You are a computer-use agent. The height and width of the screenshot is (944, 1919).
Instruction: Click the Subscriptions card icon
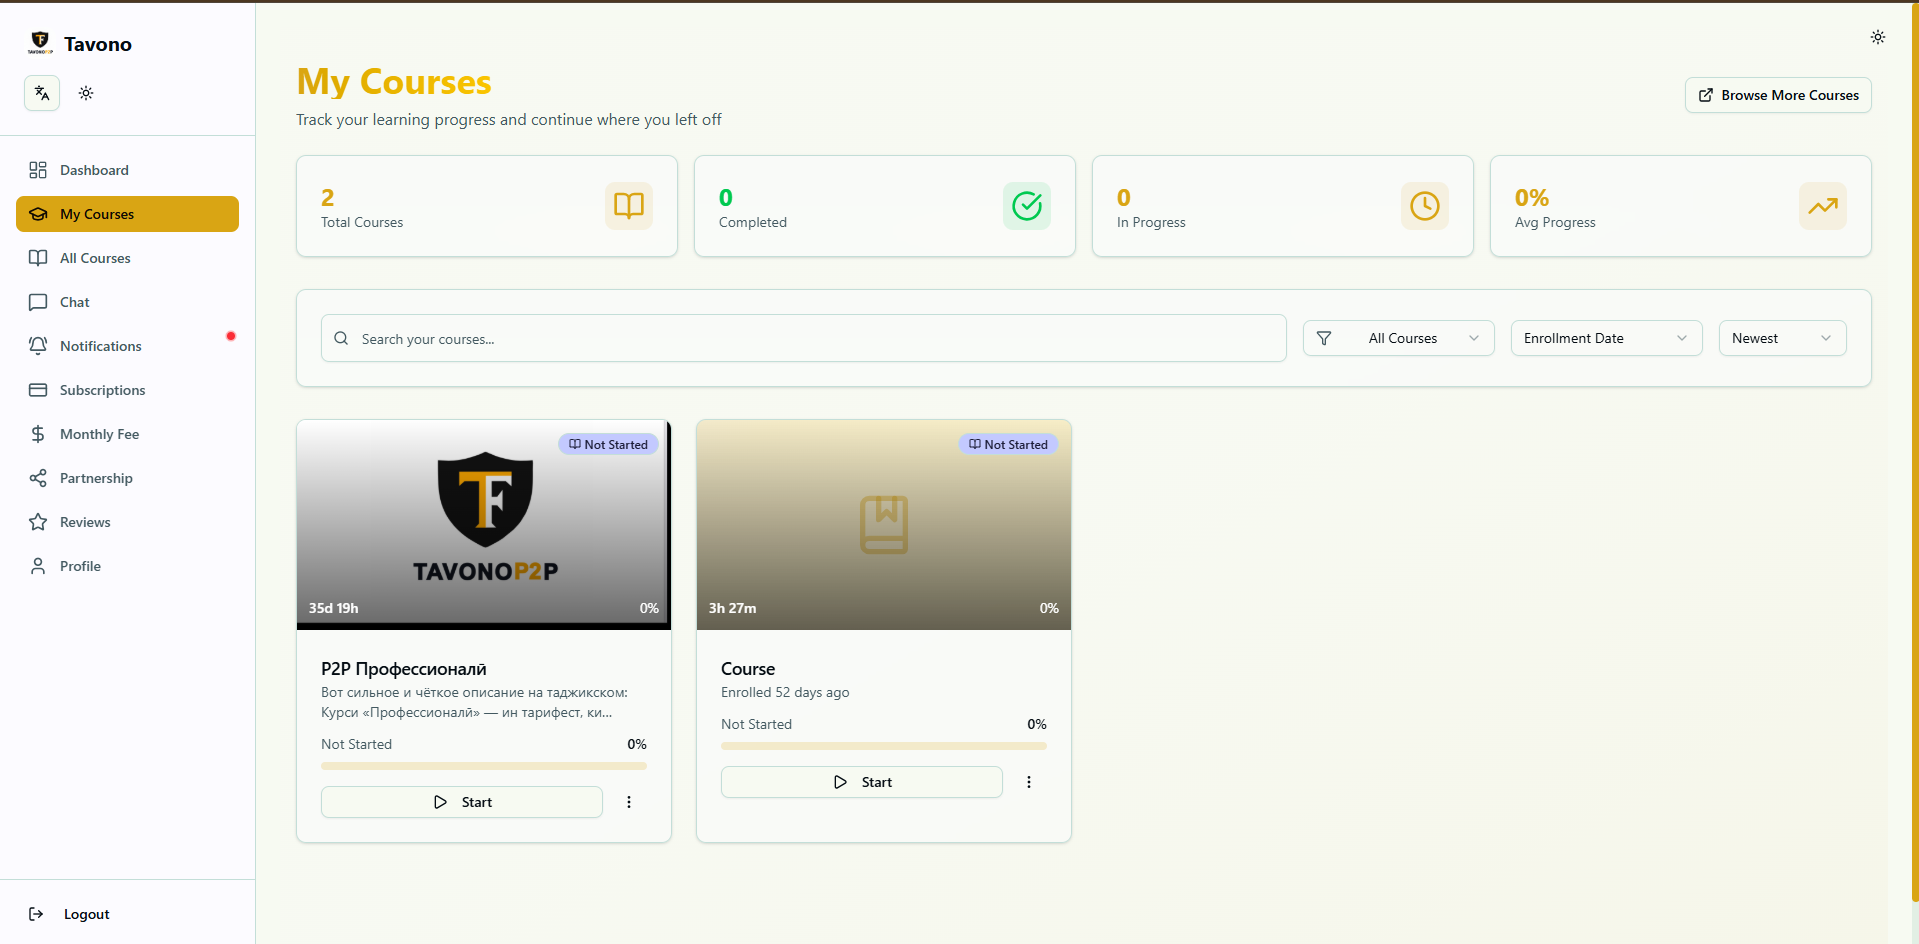pos(38,390)
